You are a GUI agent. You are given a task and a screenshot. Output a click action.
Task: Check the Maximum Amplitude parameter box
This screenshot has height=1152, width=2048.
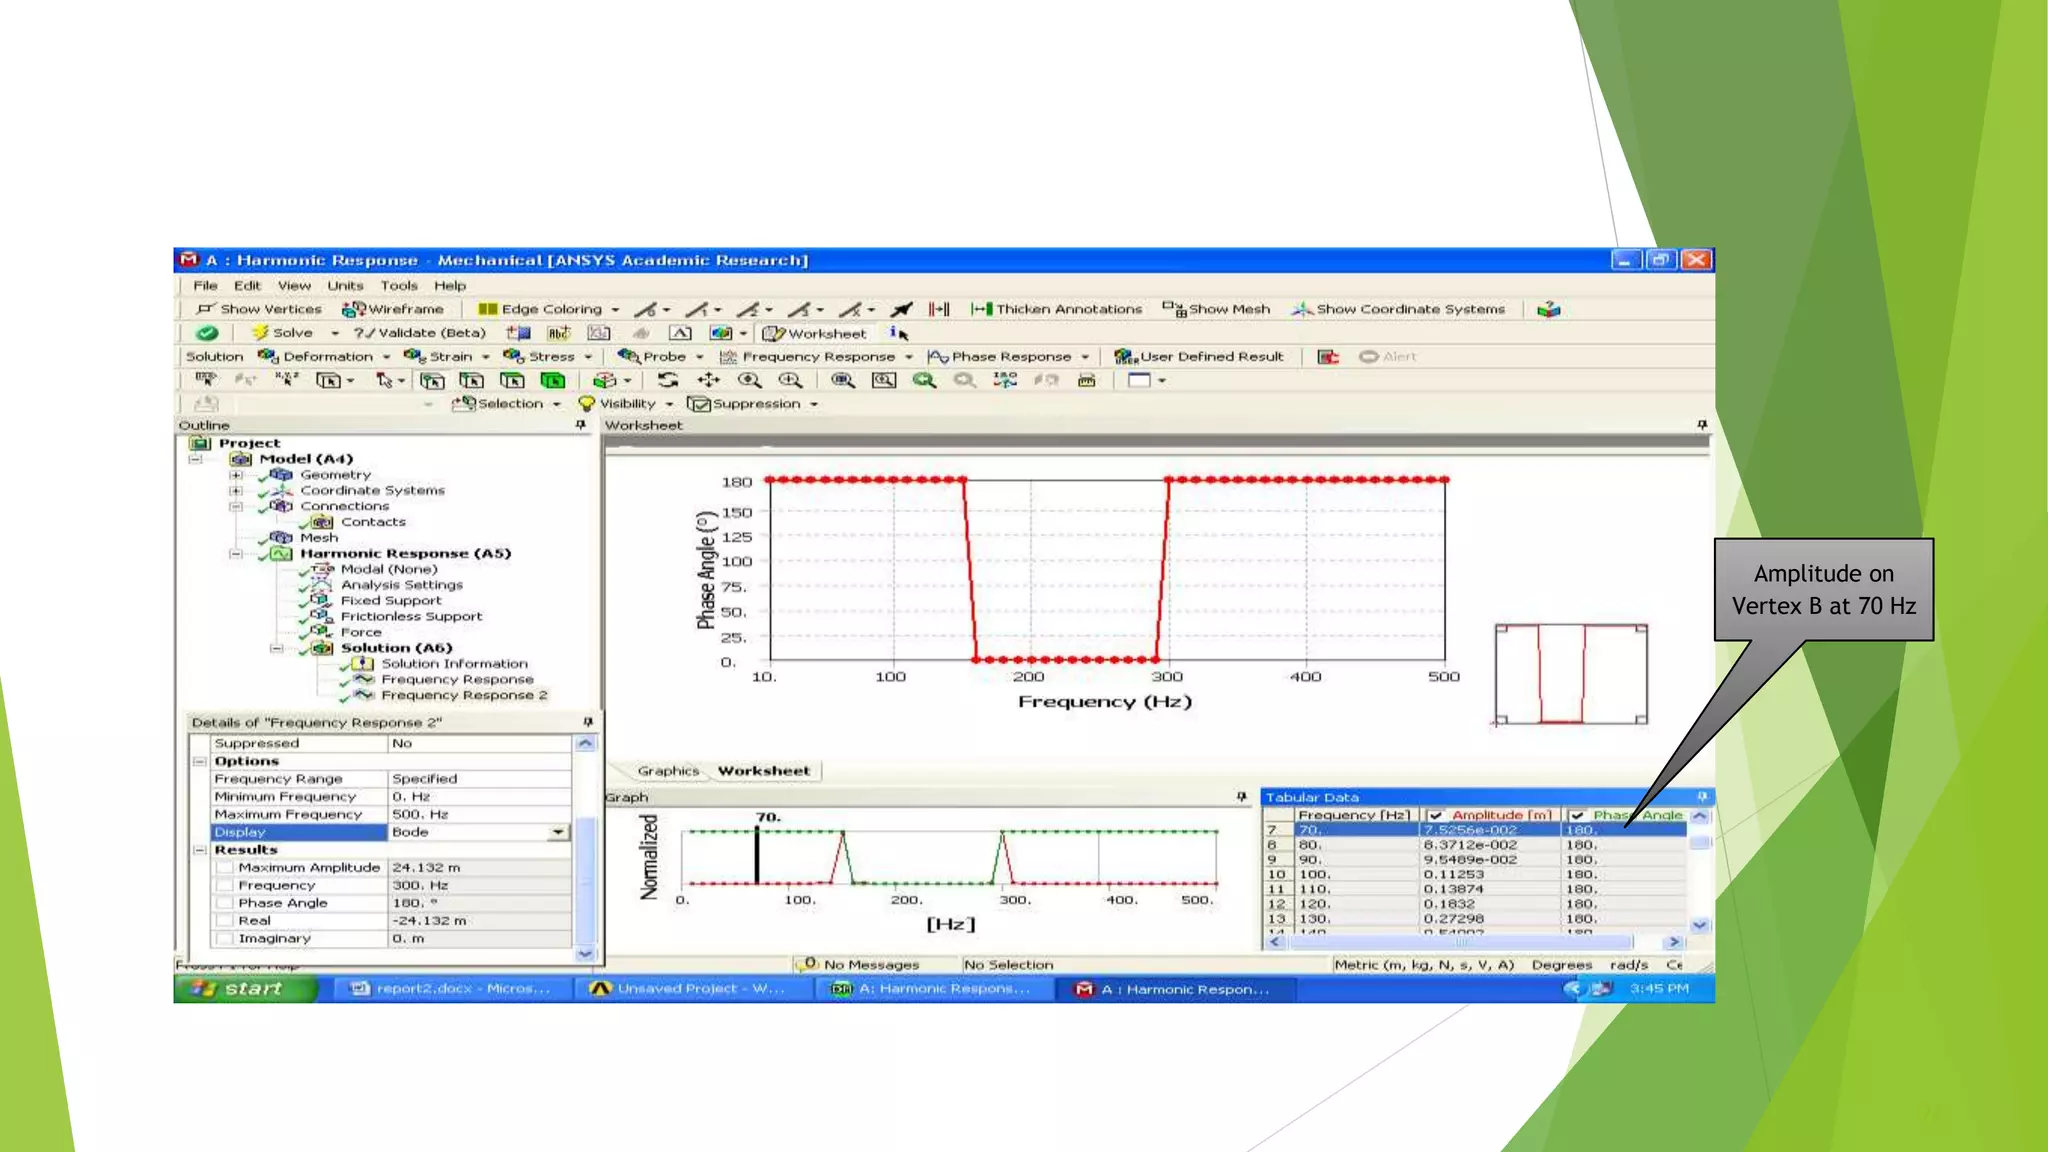tap(225, 868)
